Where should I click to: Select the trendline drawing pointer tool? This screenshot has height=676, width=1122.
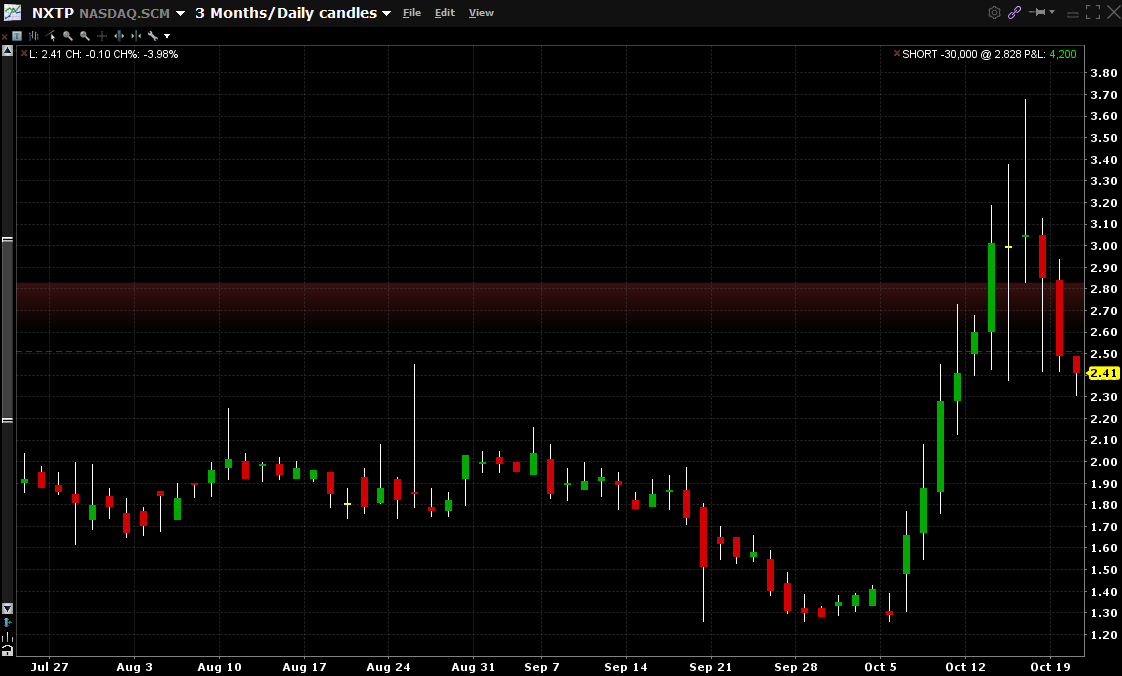click(50, 36)
